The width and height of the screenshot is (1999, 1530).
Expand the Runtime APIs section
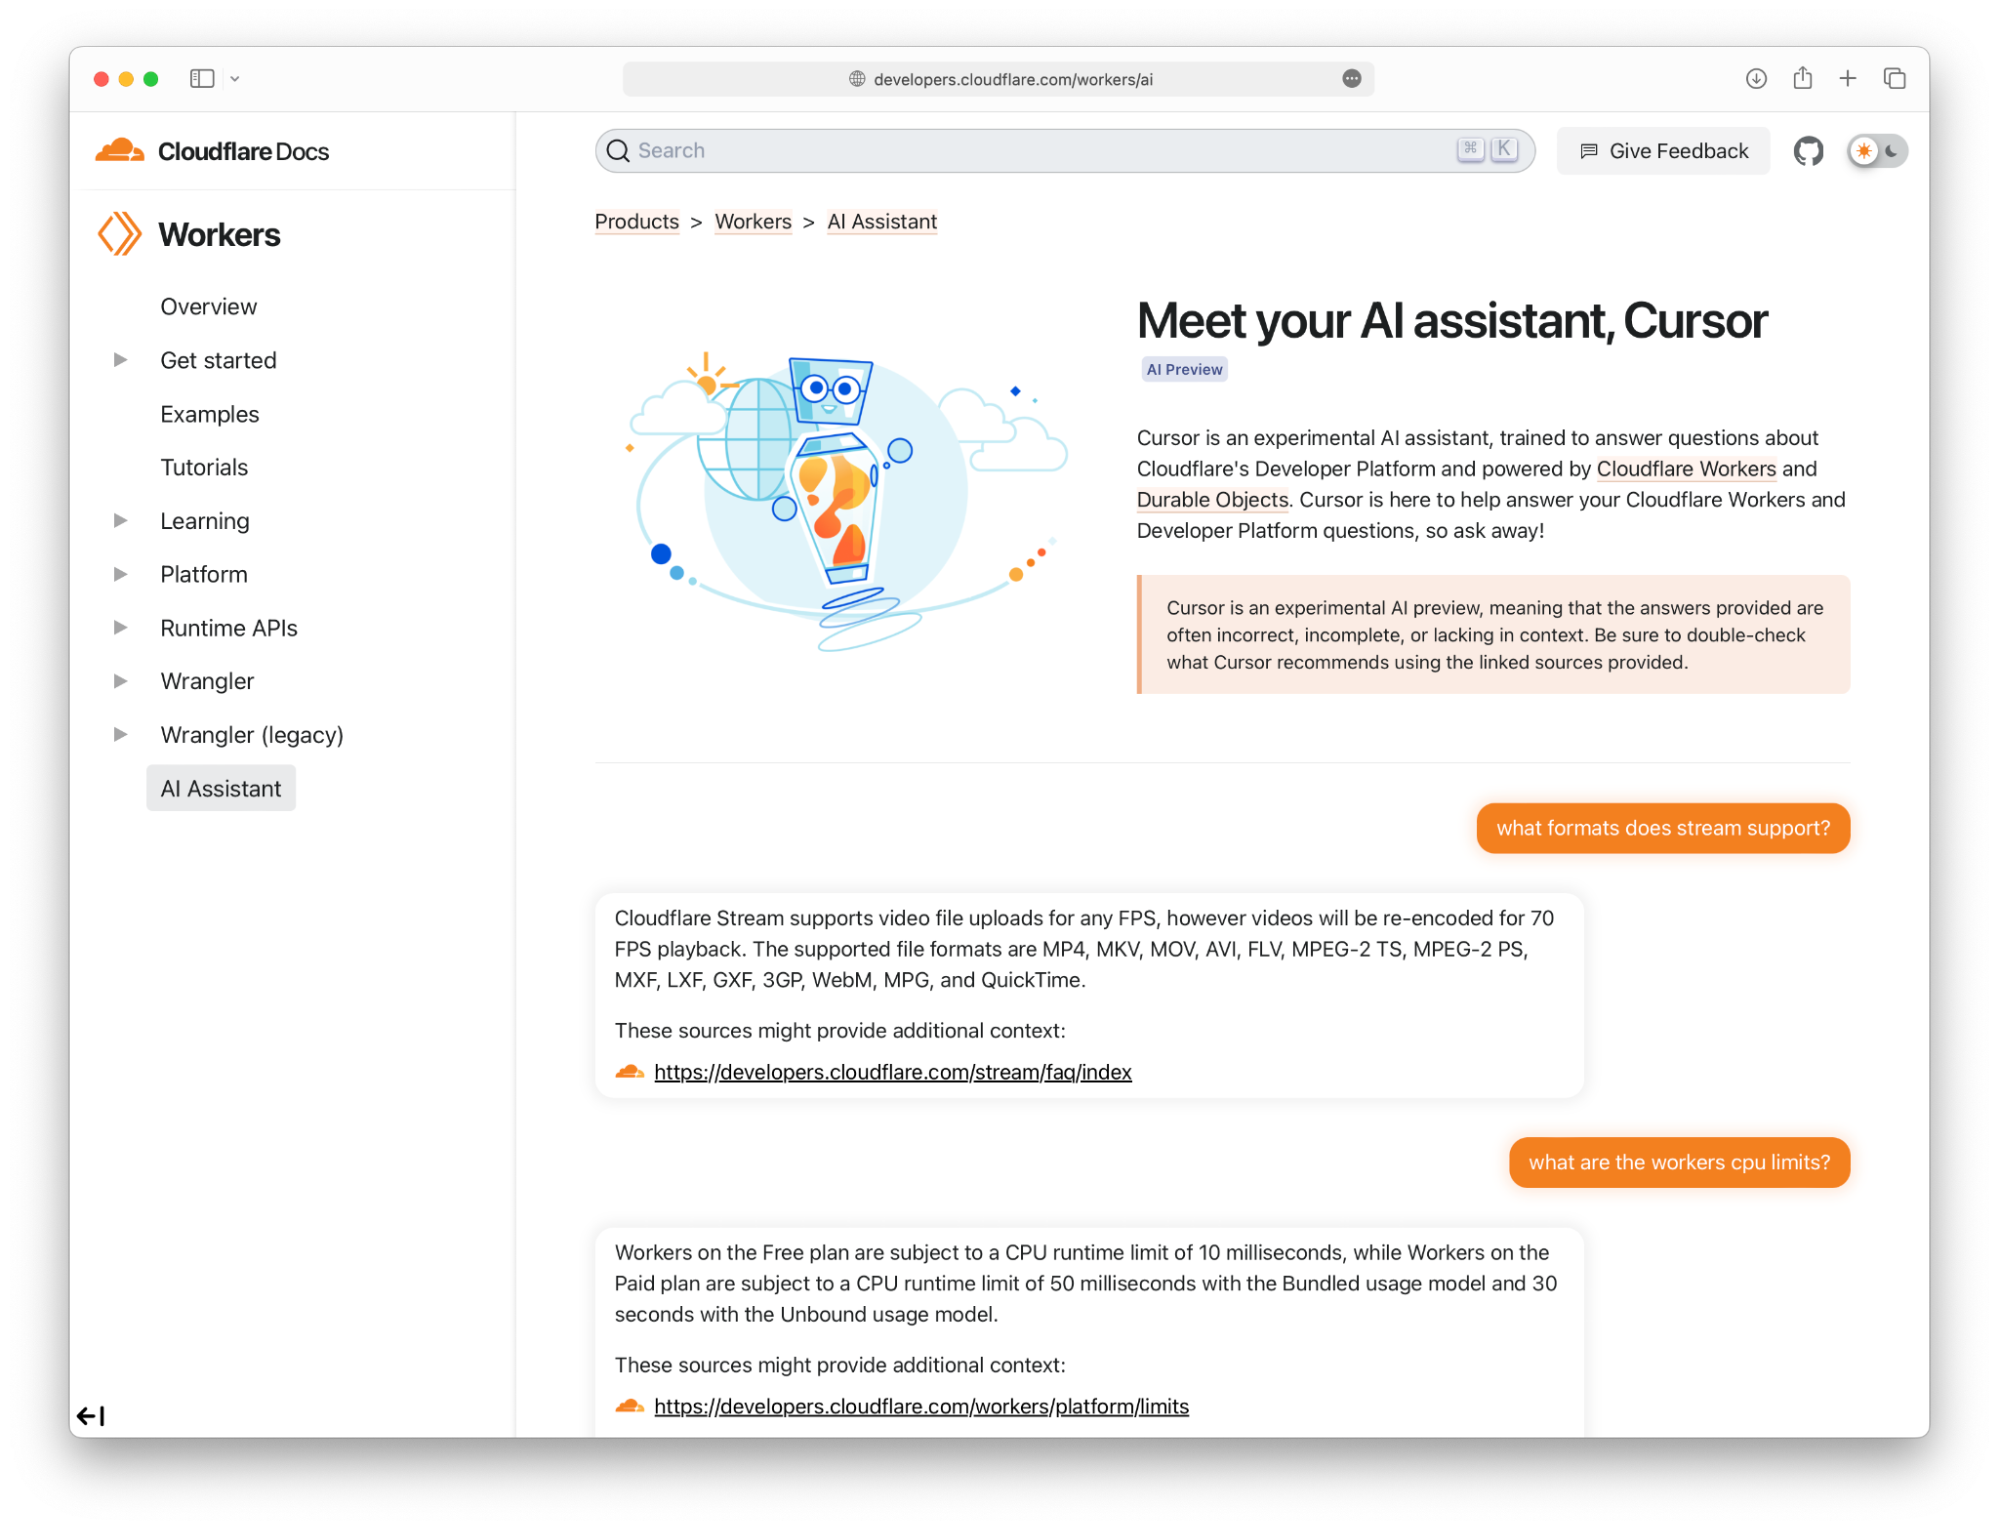120,628
